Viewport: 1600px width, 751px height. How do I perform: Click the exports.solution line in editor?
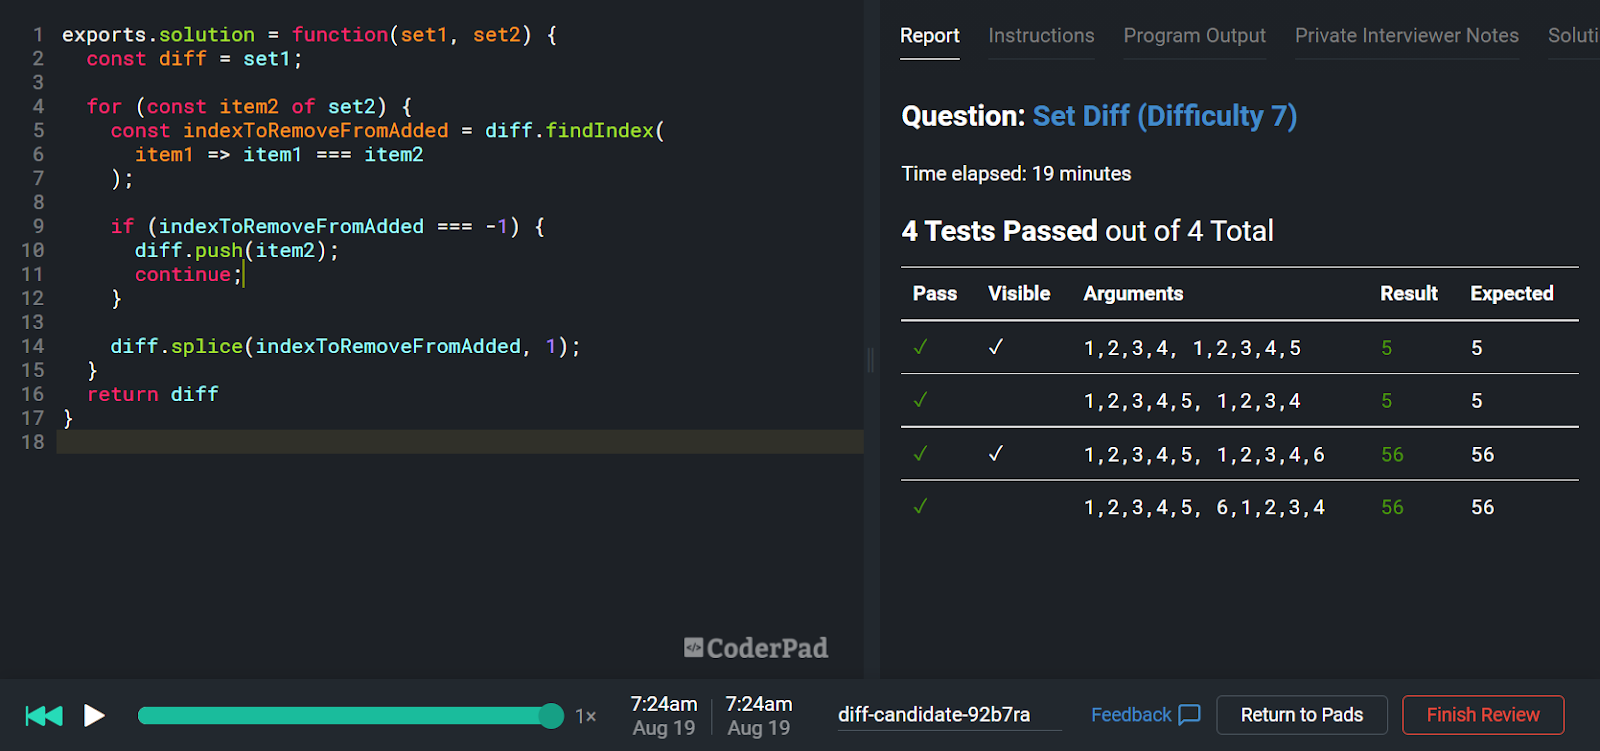(309, 35)
